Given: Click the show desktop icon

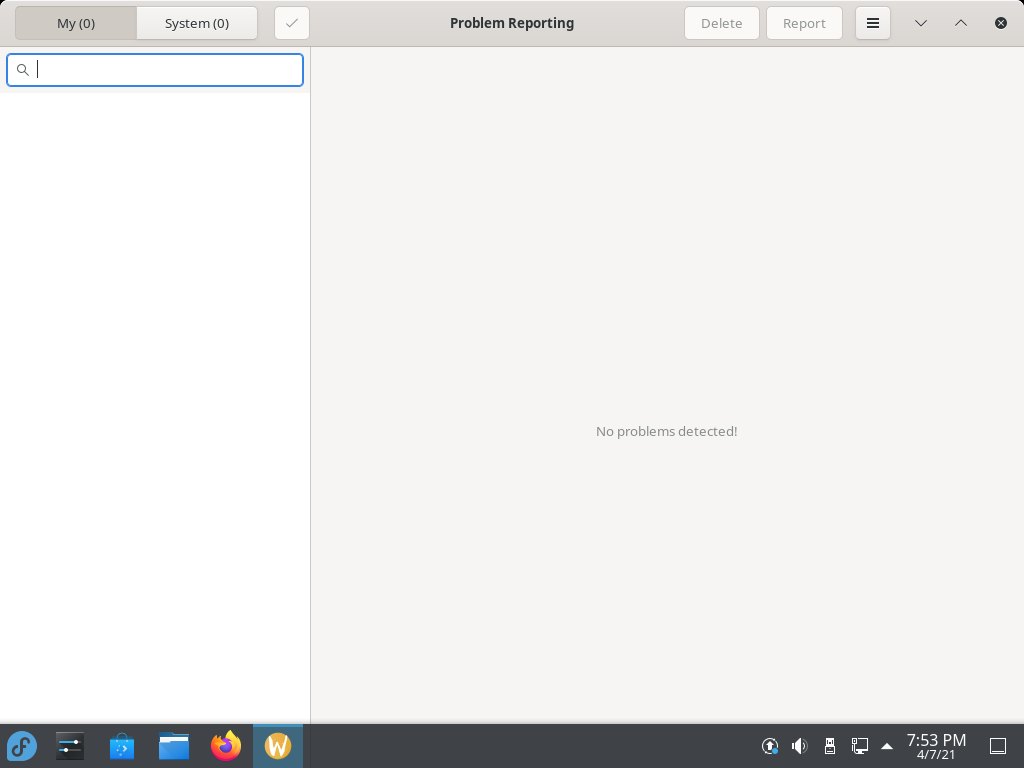Looking at the screenshot, I should point(998,746).
